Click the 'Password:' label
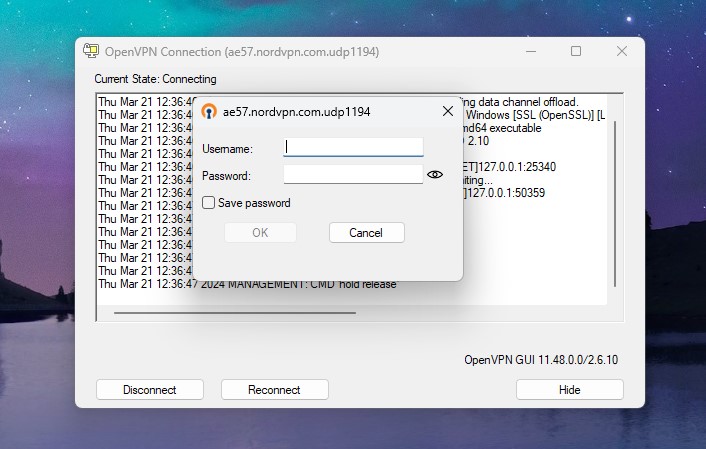The height and width of the screenshot is (449, 706). point(226,176)
